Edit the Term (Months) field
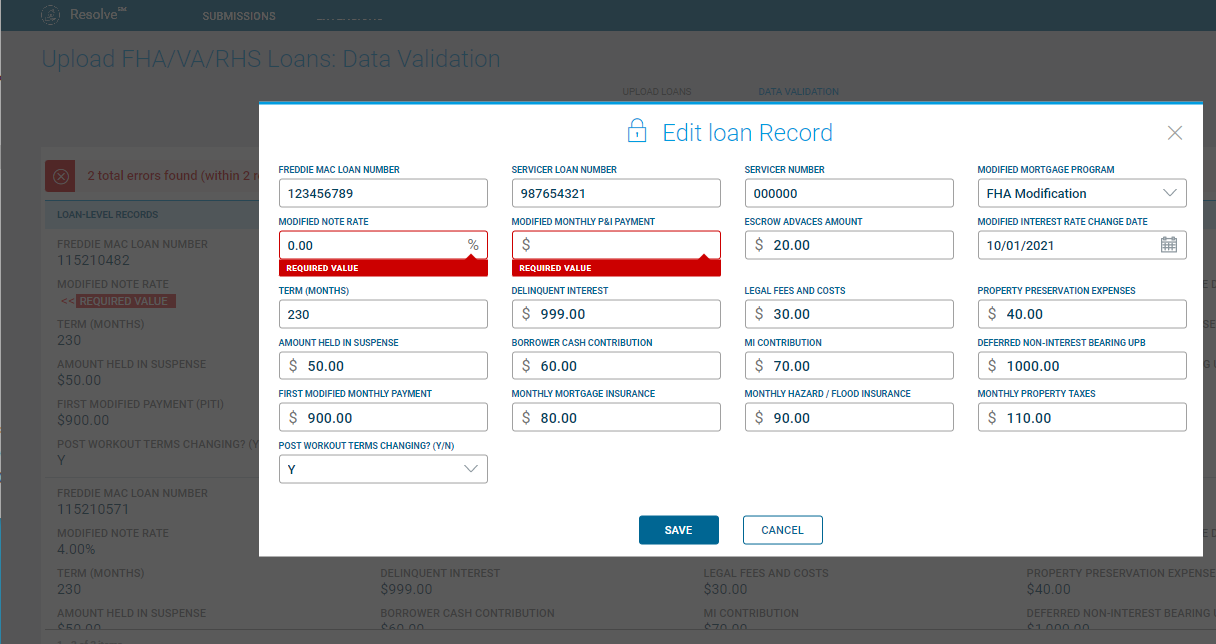Image resolution: width=1216 pixels, height=644 pixels. [x=383, y=314]
